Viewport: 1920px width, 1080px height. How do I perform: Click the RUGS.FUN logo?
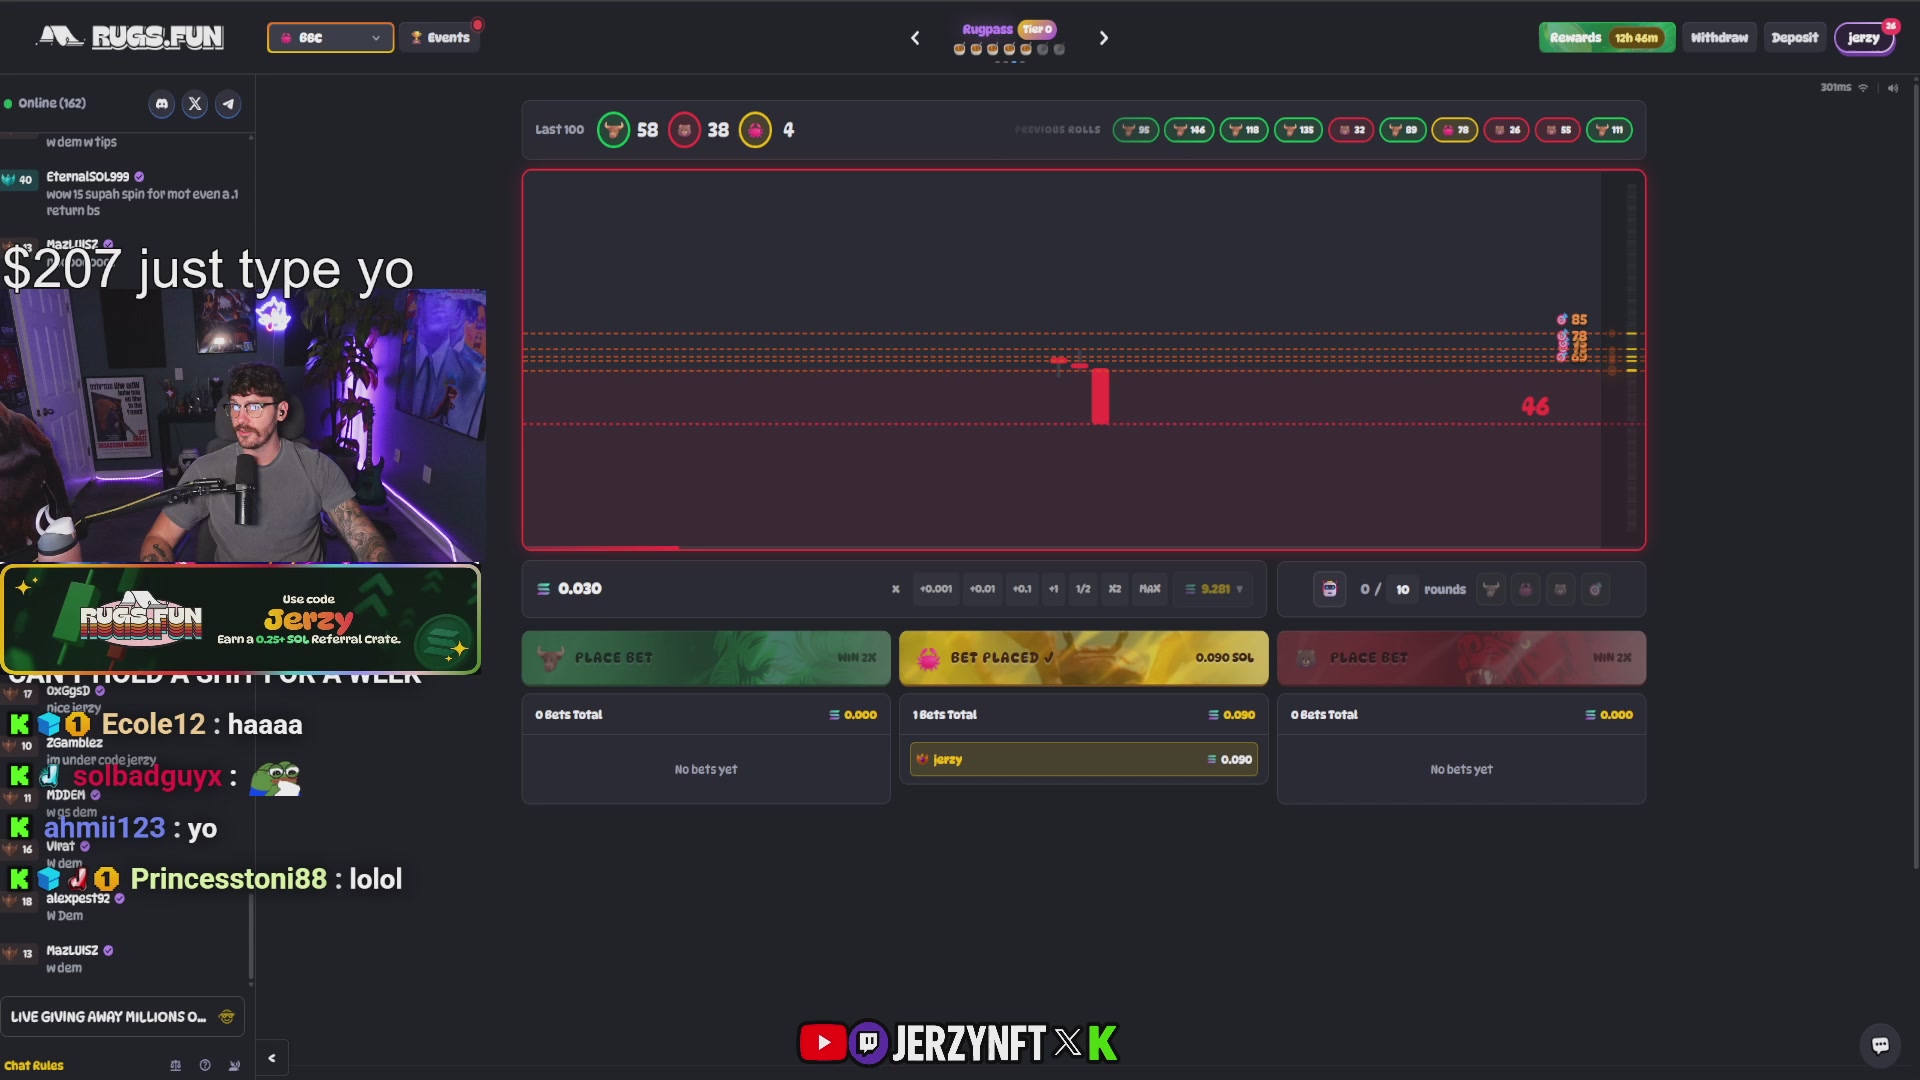click(131, 37)
